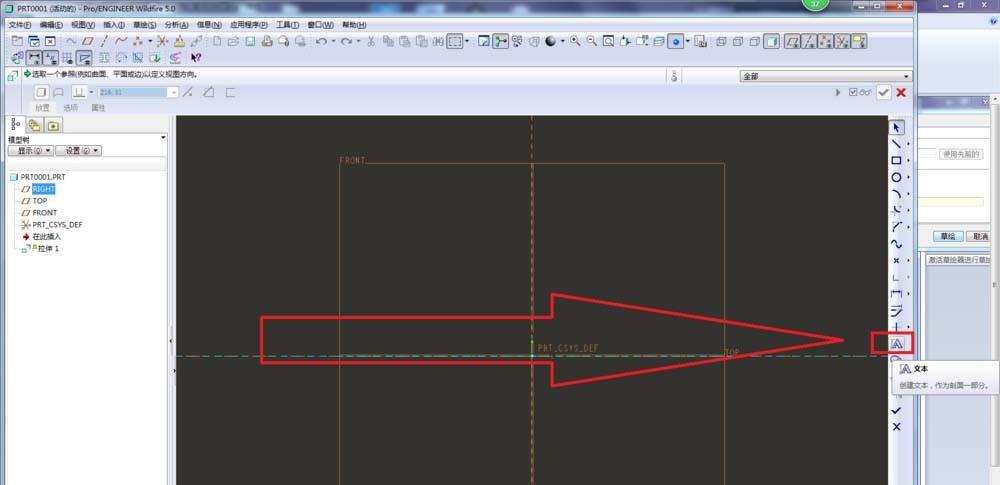Open the 草绘(S) menu

pos(144,24)
